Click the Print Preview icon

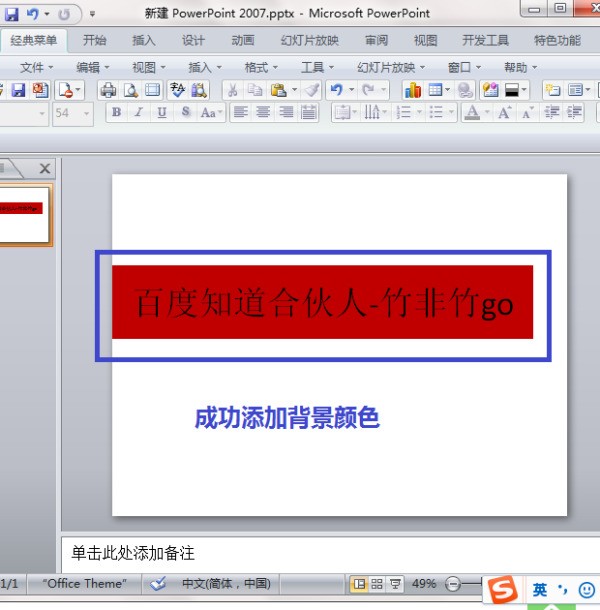point(130,90)
